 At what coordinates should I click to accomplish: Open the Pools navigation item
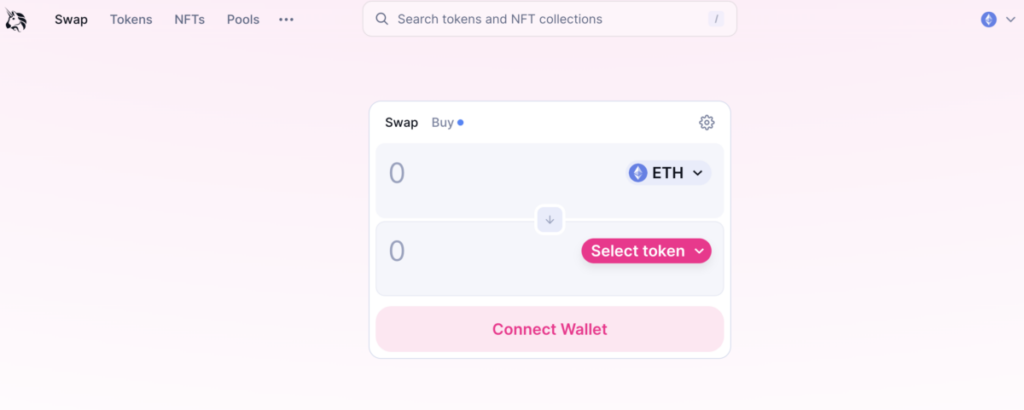(x=243, y=19)
